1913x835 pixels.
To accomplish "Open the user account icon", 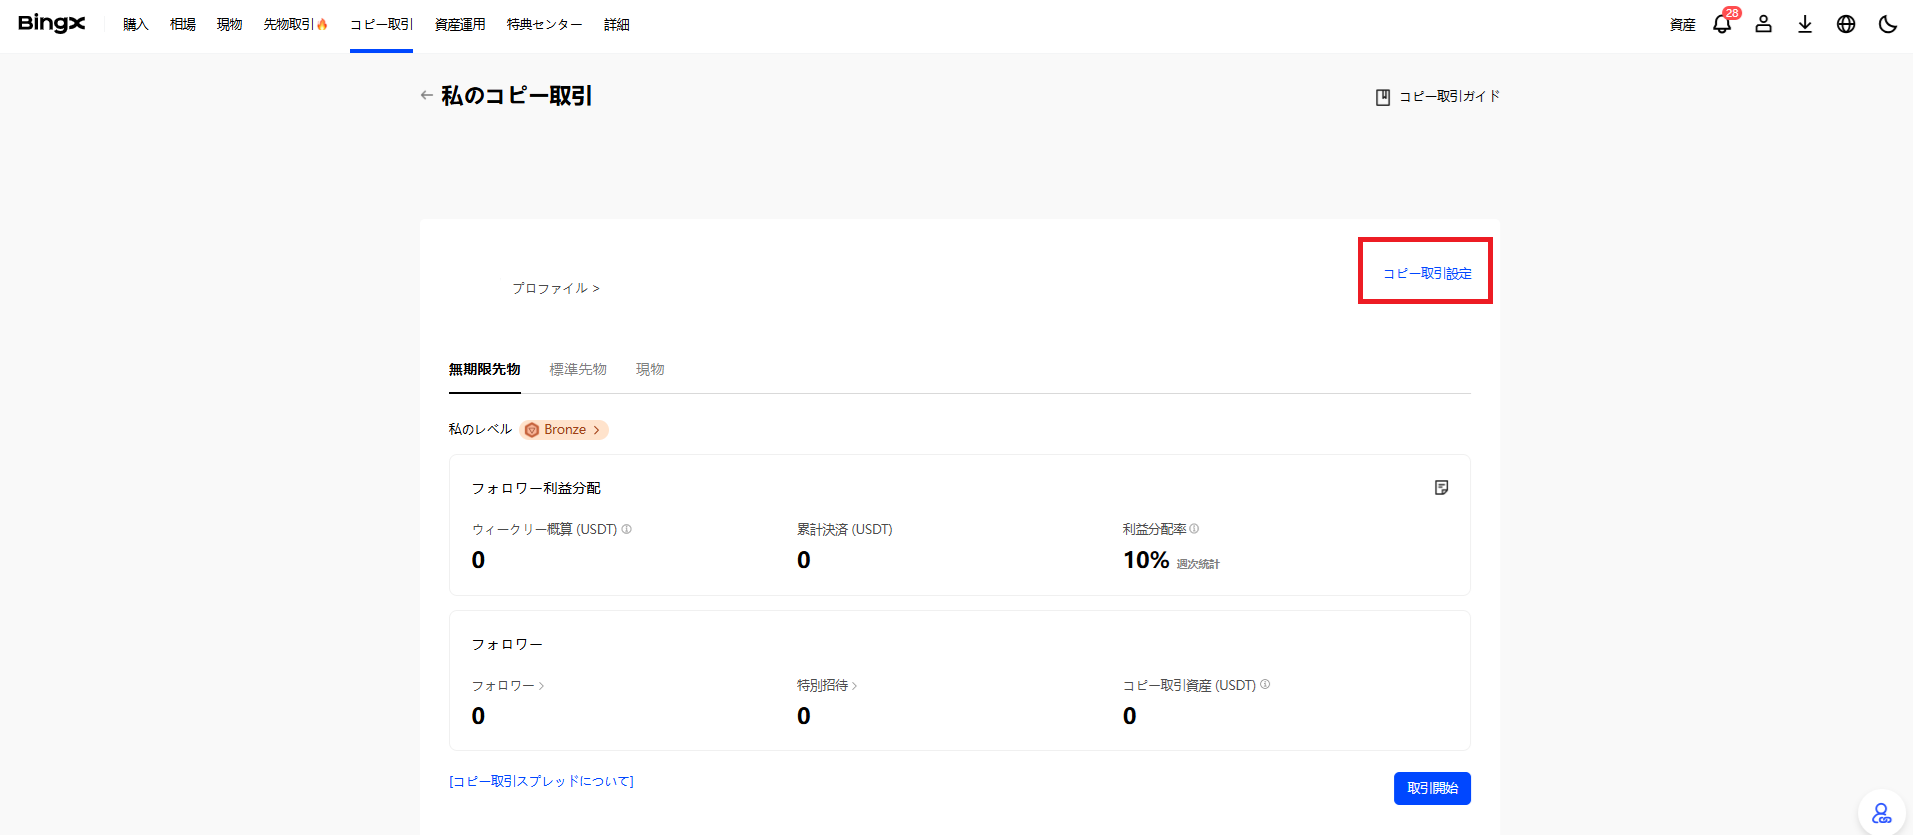I will (x=1764, y=24).
